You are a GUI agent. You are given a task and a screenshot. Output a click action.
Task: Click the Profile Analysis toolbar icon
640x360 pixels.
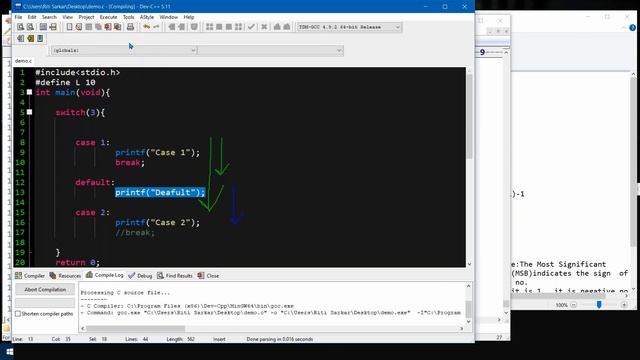277,27
